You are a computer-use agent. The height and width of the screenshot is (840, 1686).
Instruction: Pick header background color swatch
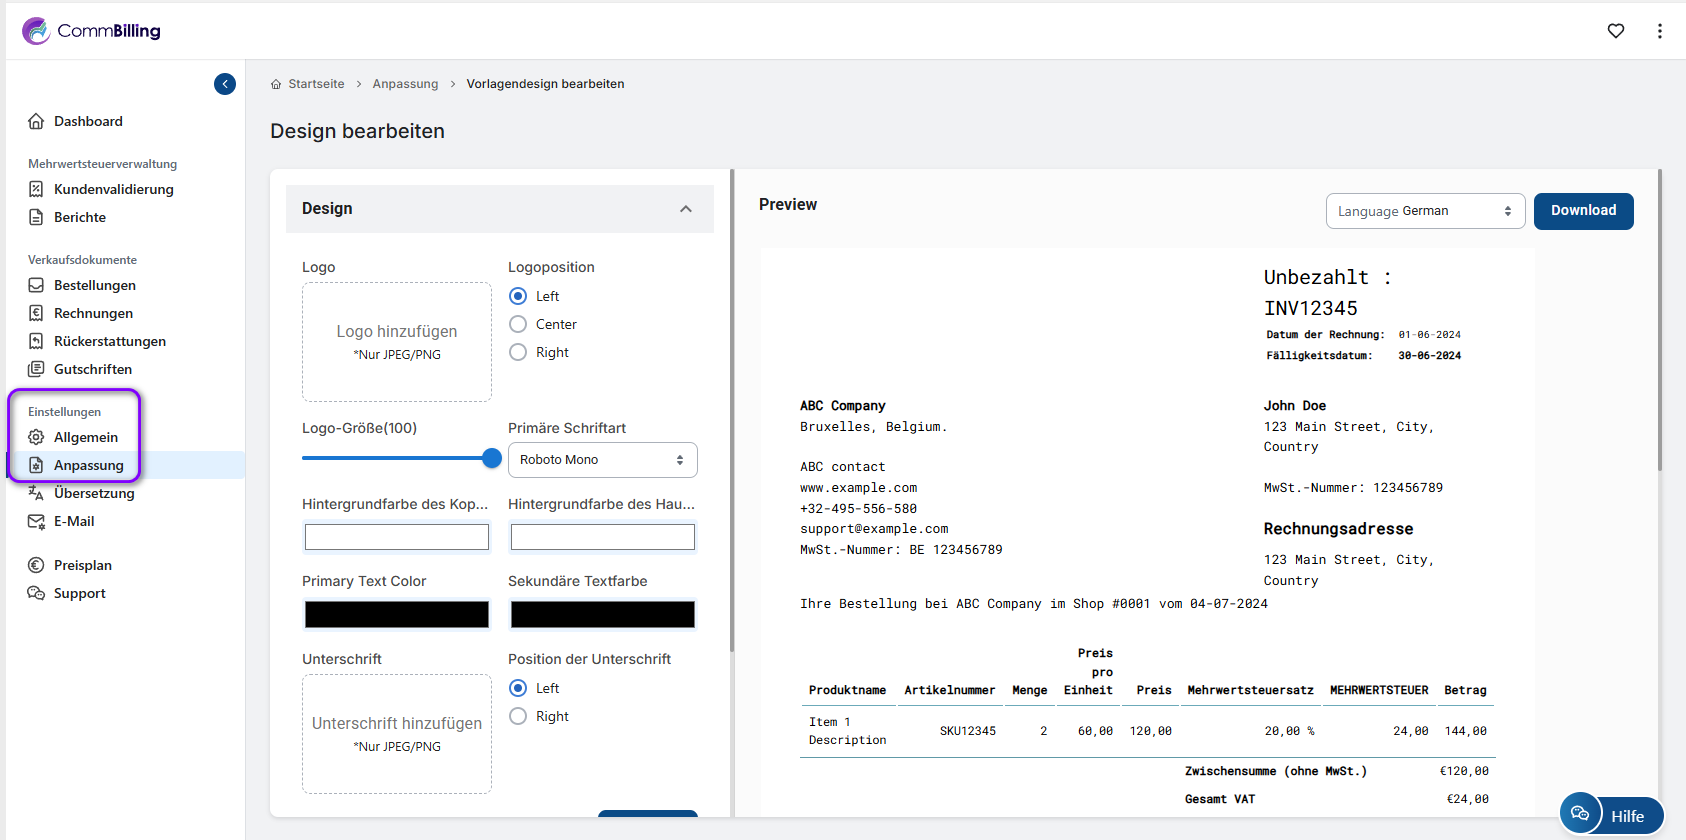point(397,537)
